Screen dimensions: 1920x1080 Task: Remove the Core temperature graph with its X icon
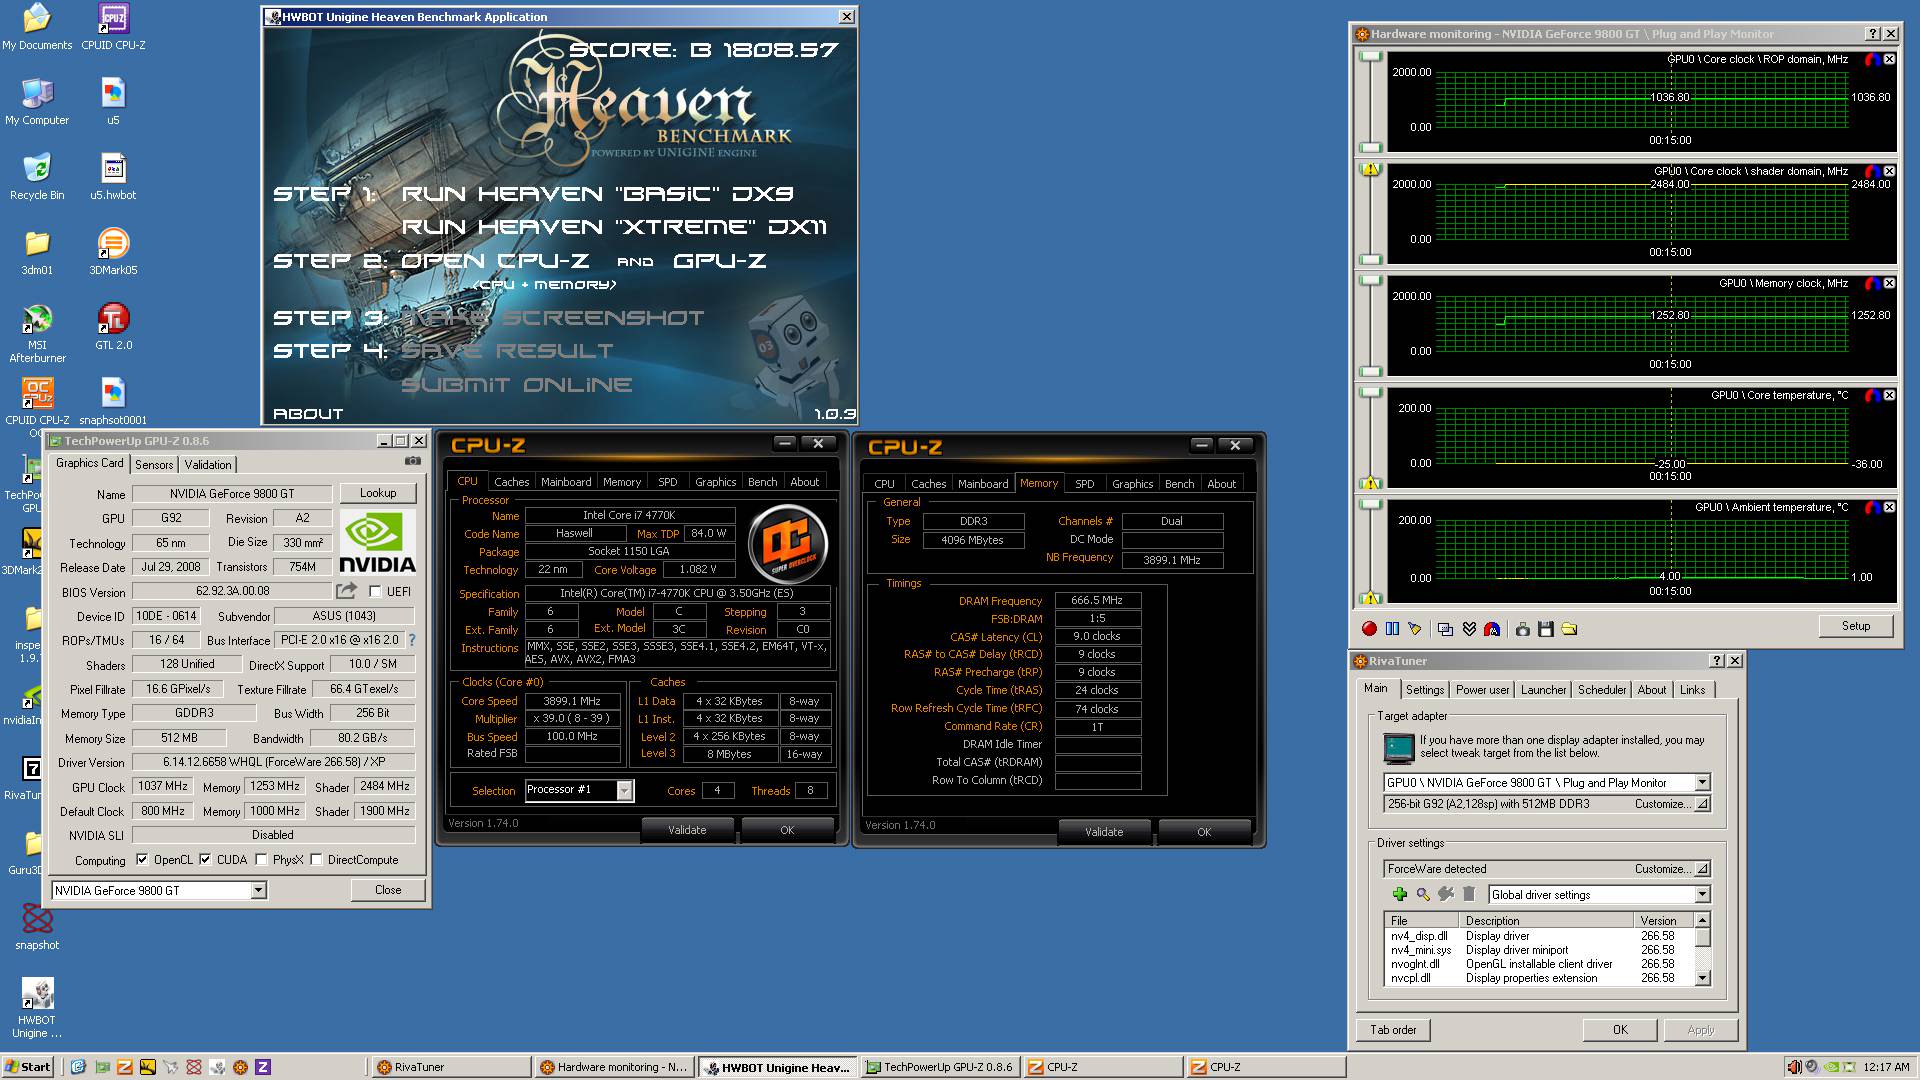point(1889,396)
